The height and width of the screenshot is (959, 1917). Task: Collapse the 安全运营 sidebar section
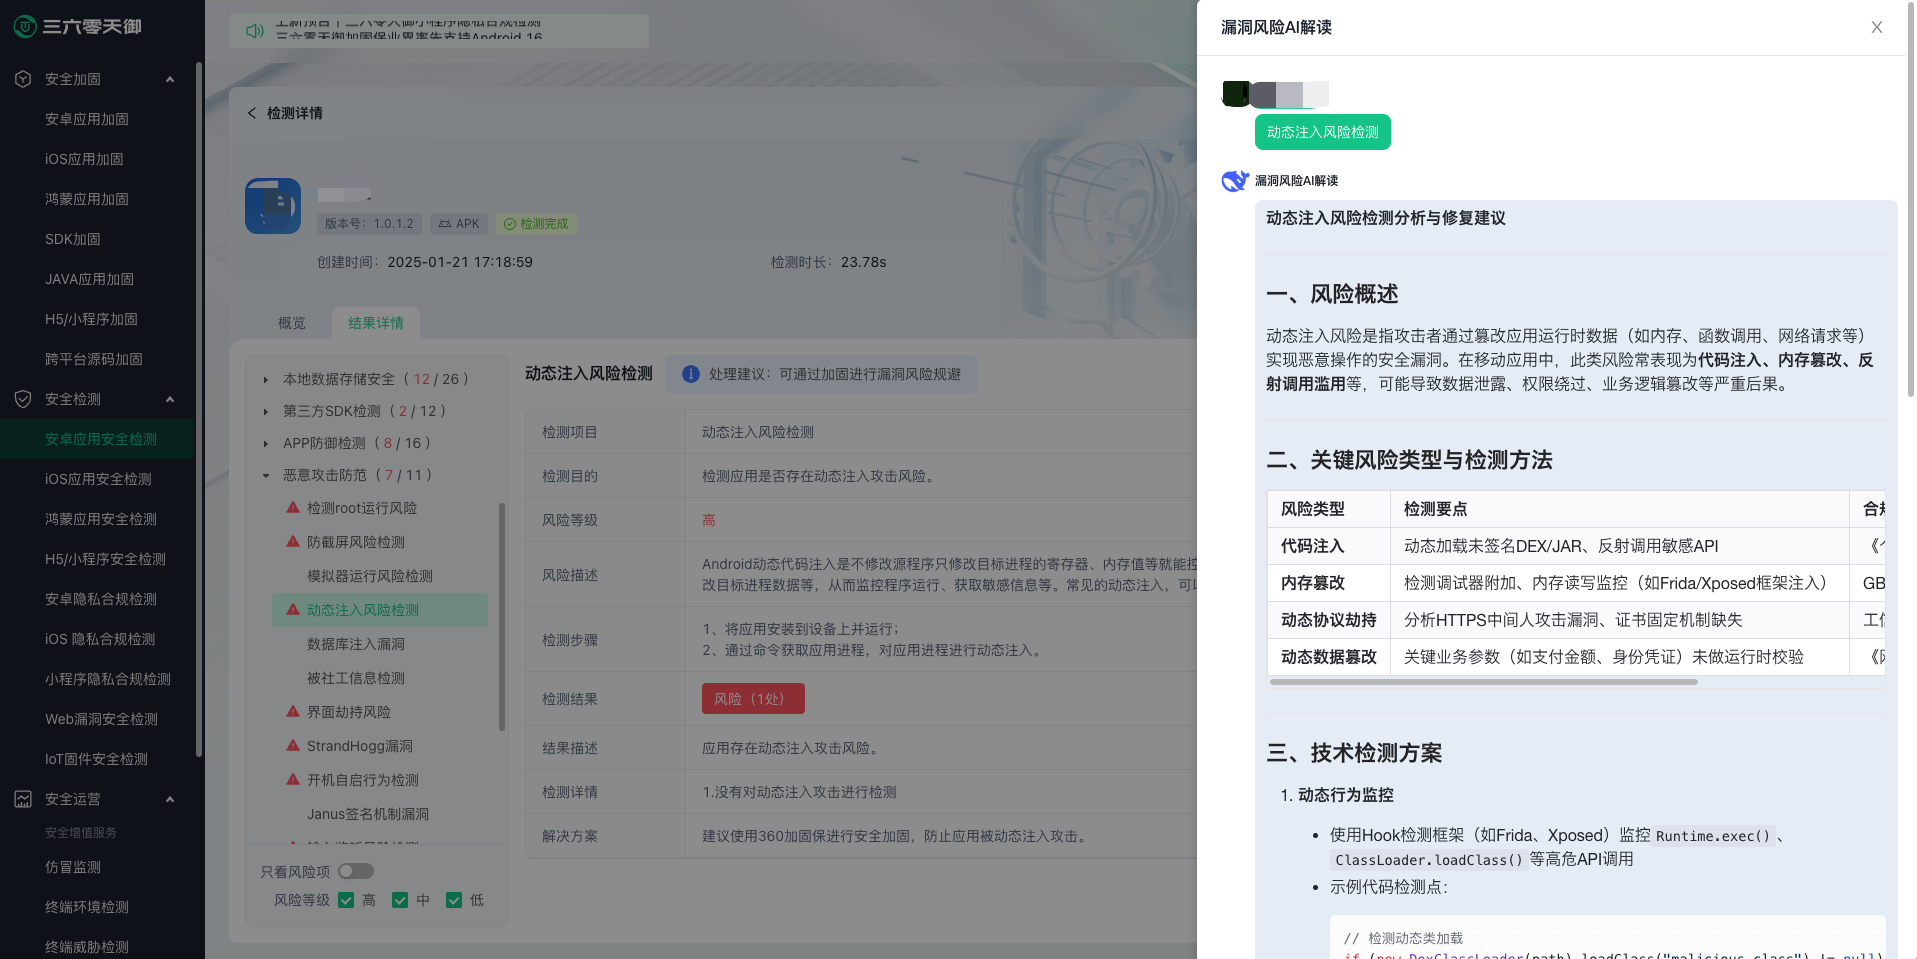tap(170, 799)
